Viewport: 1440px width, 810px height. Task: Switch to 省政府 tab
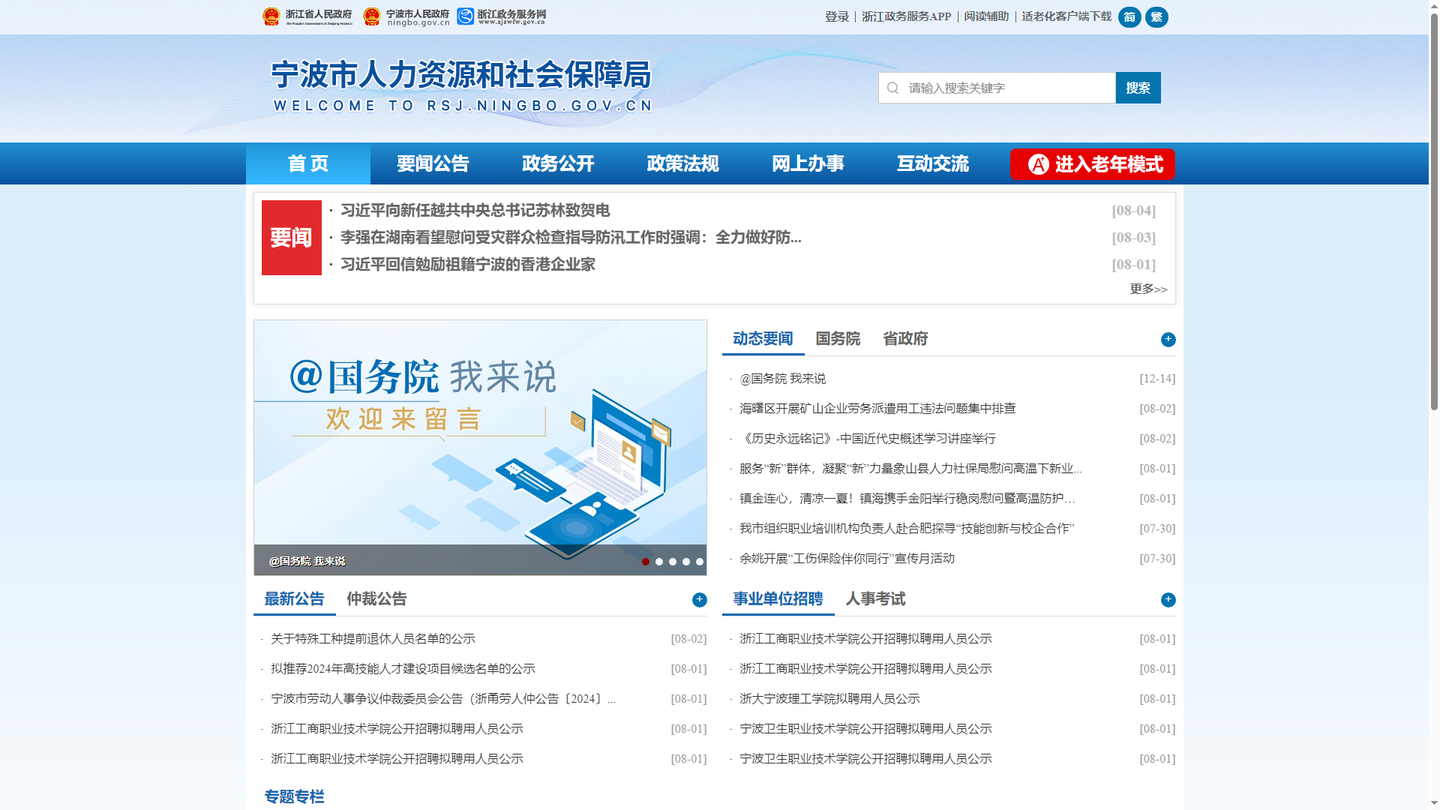coord(905,339)
